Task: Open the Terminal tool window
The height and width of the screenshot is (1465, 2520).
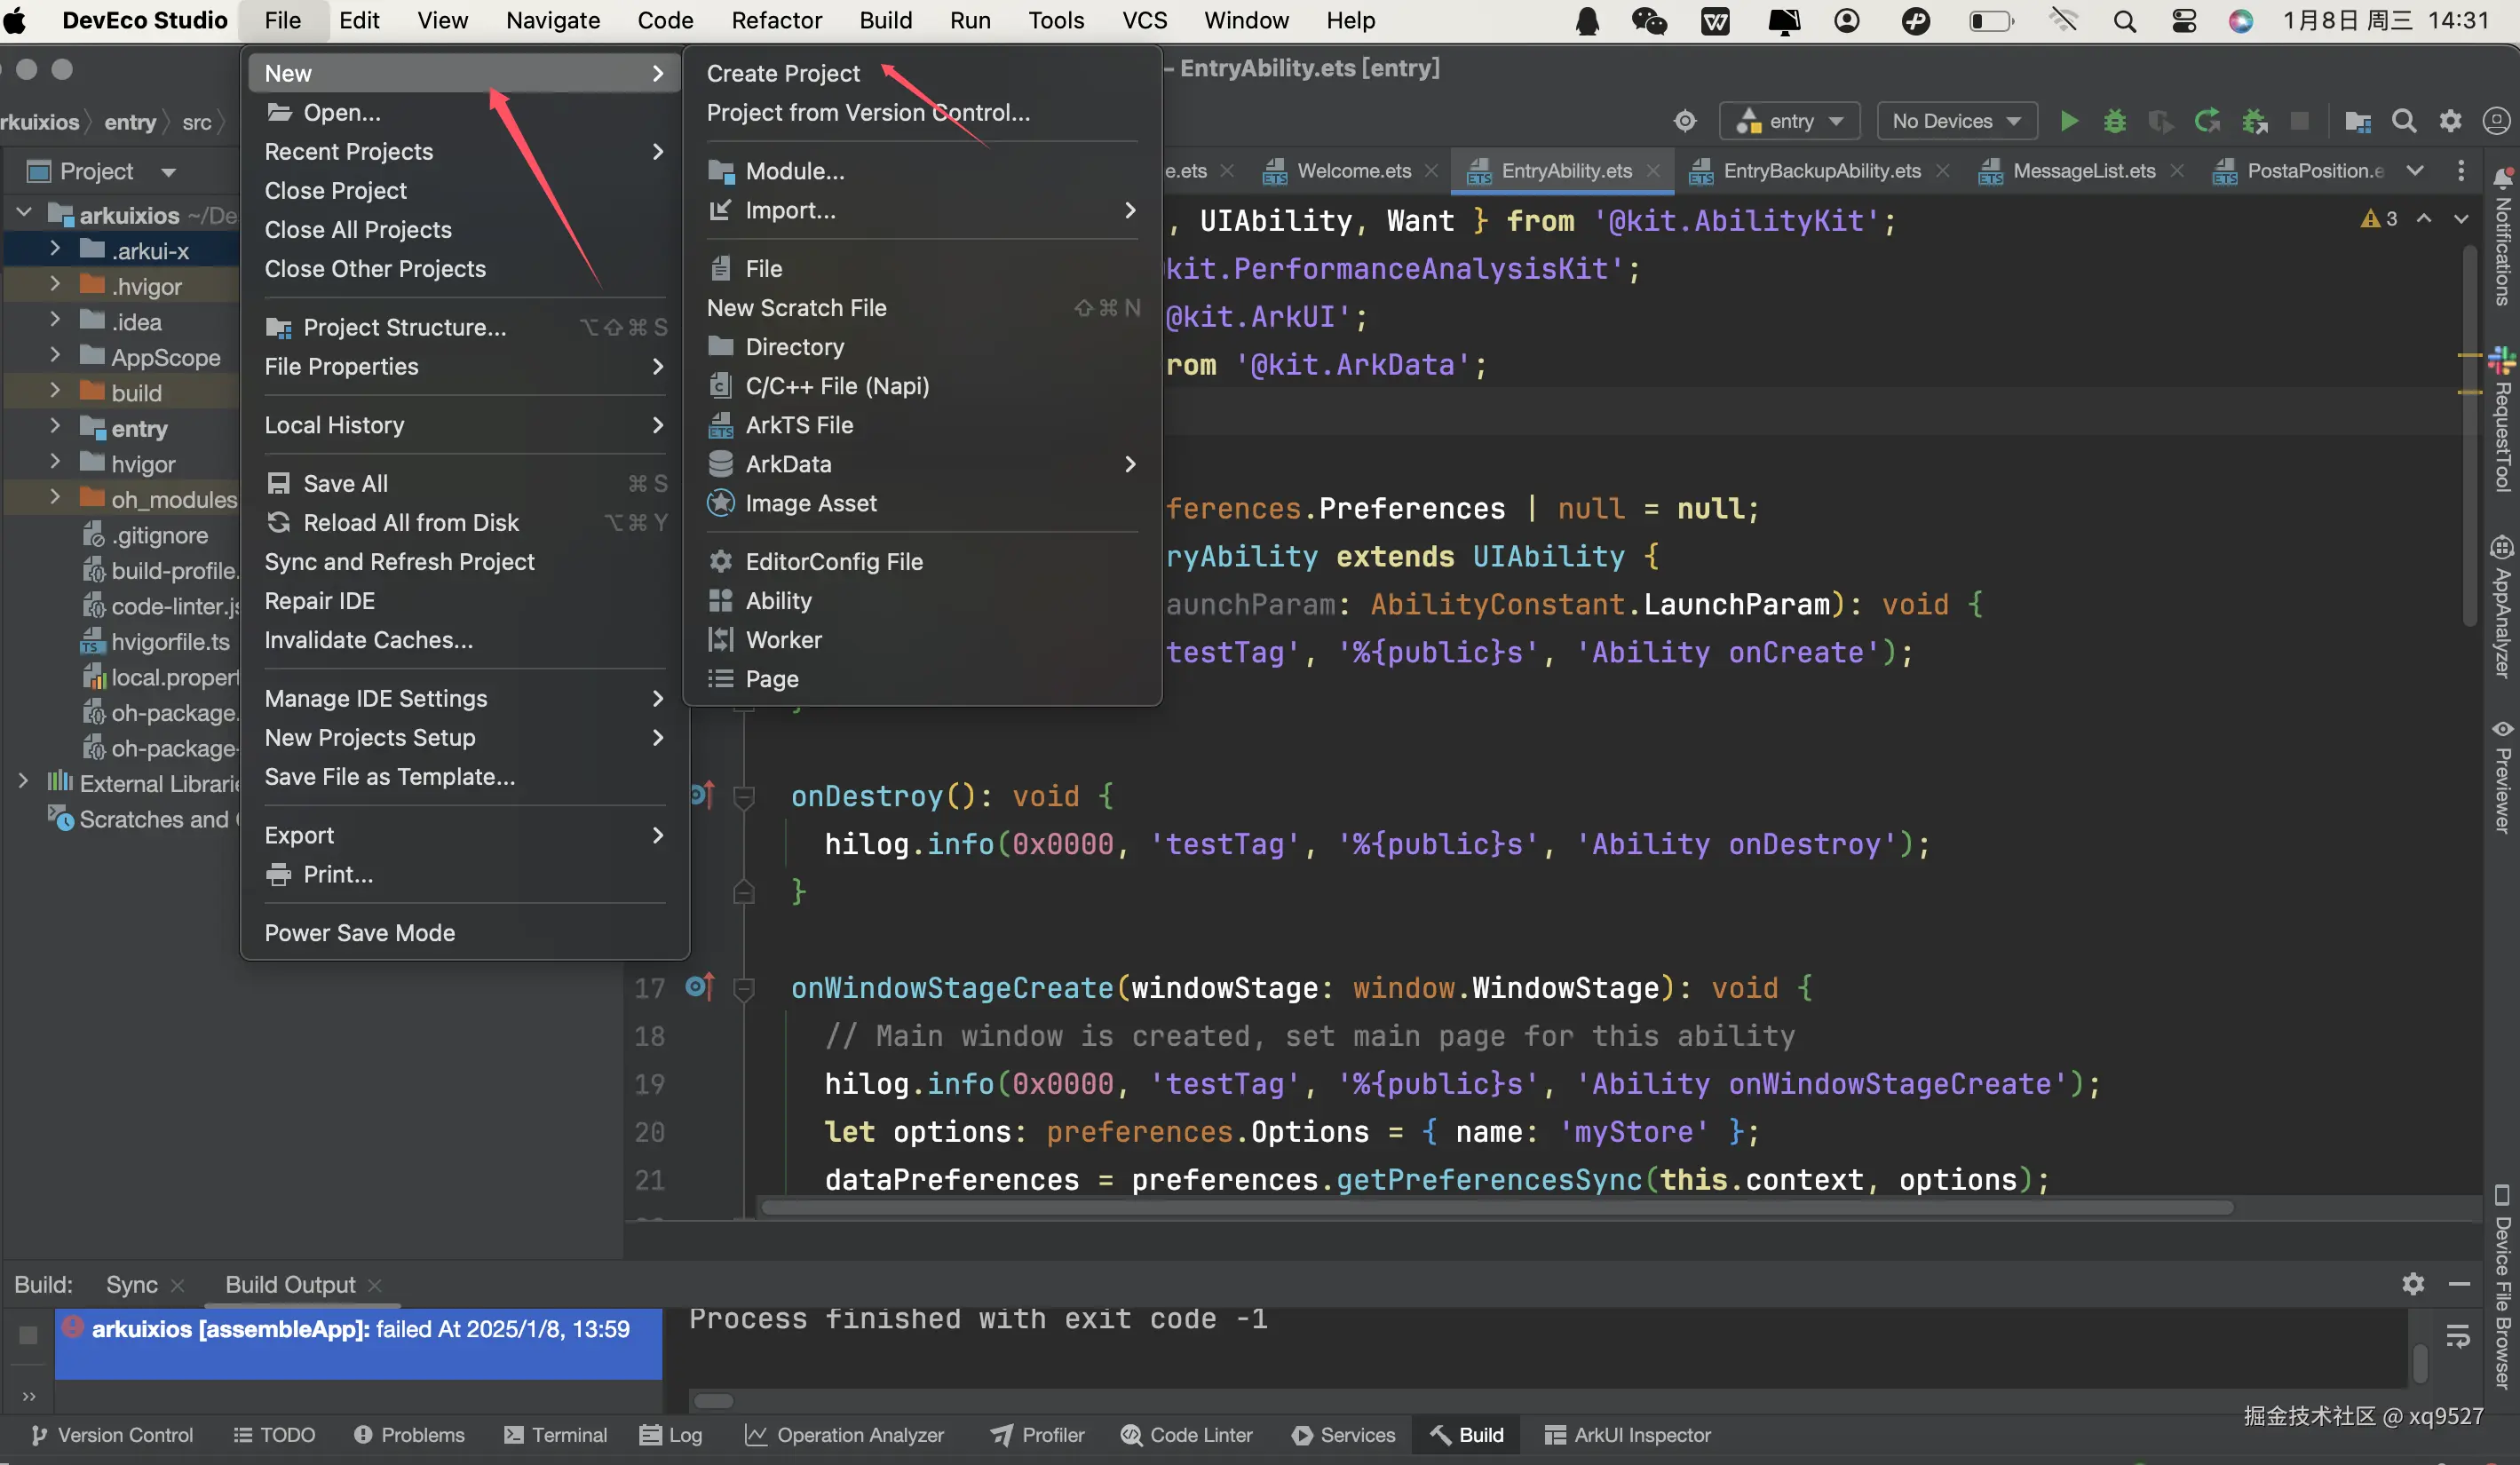Action: (x=556, y=1435)
